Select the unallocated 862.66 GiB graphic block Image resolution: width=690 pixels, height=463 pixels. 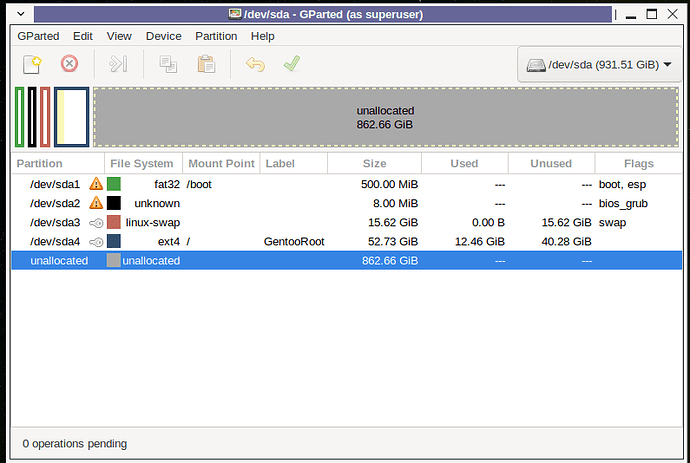[x=385, y=117]
